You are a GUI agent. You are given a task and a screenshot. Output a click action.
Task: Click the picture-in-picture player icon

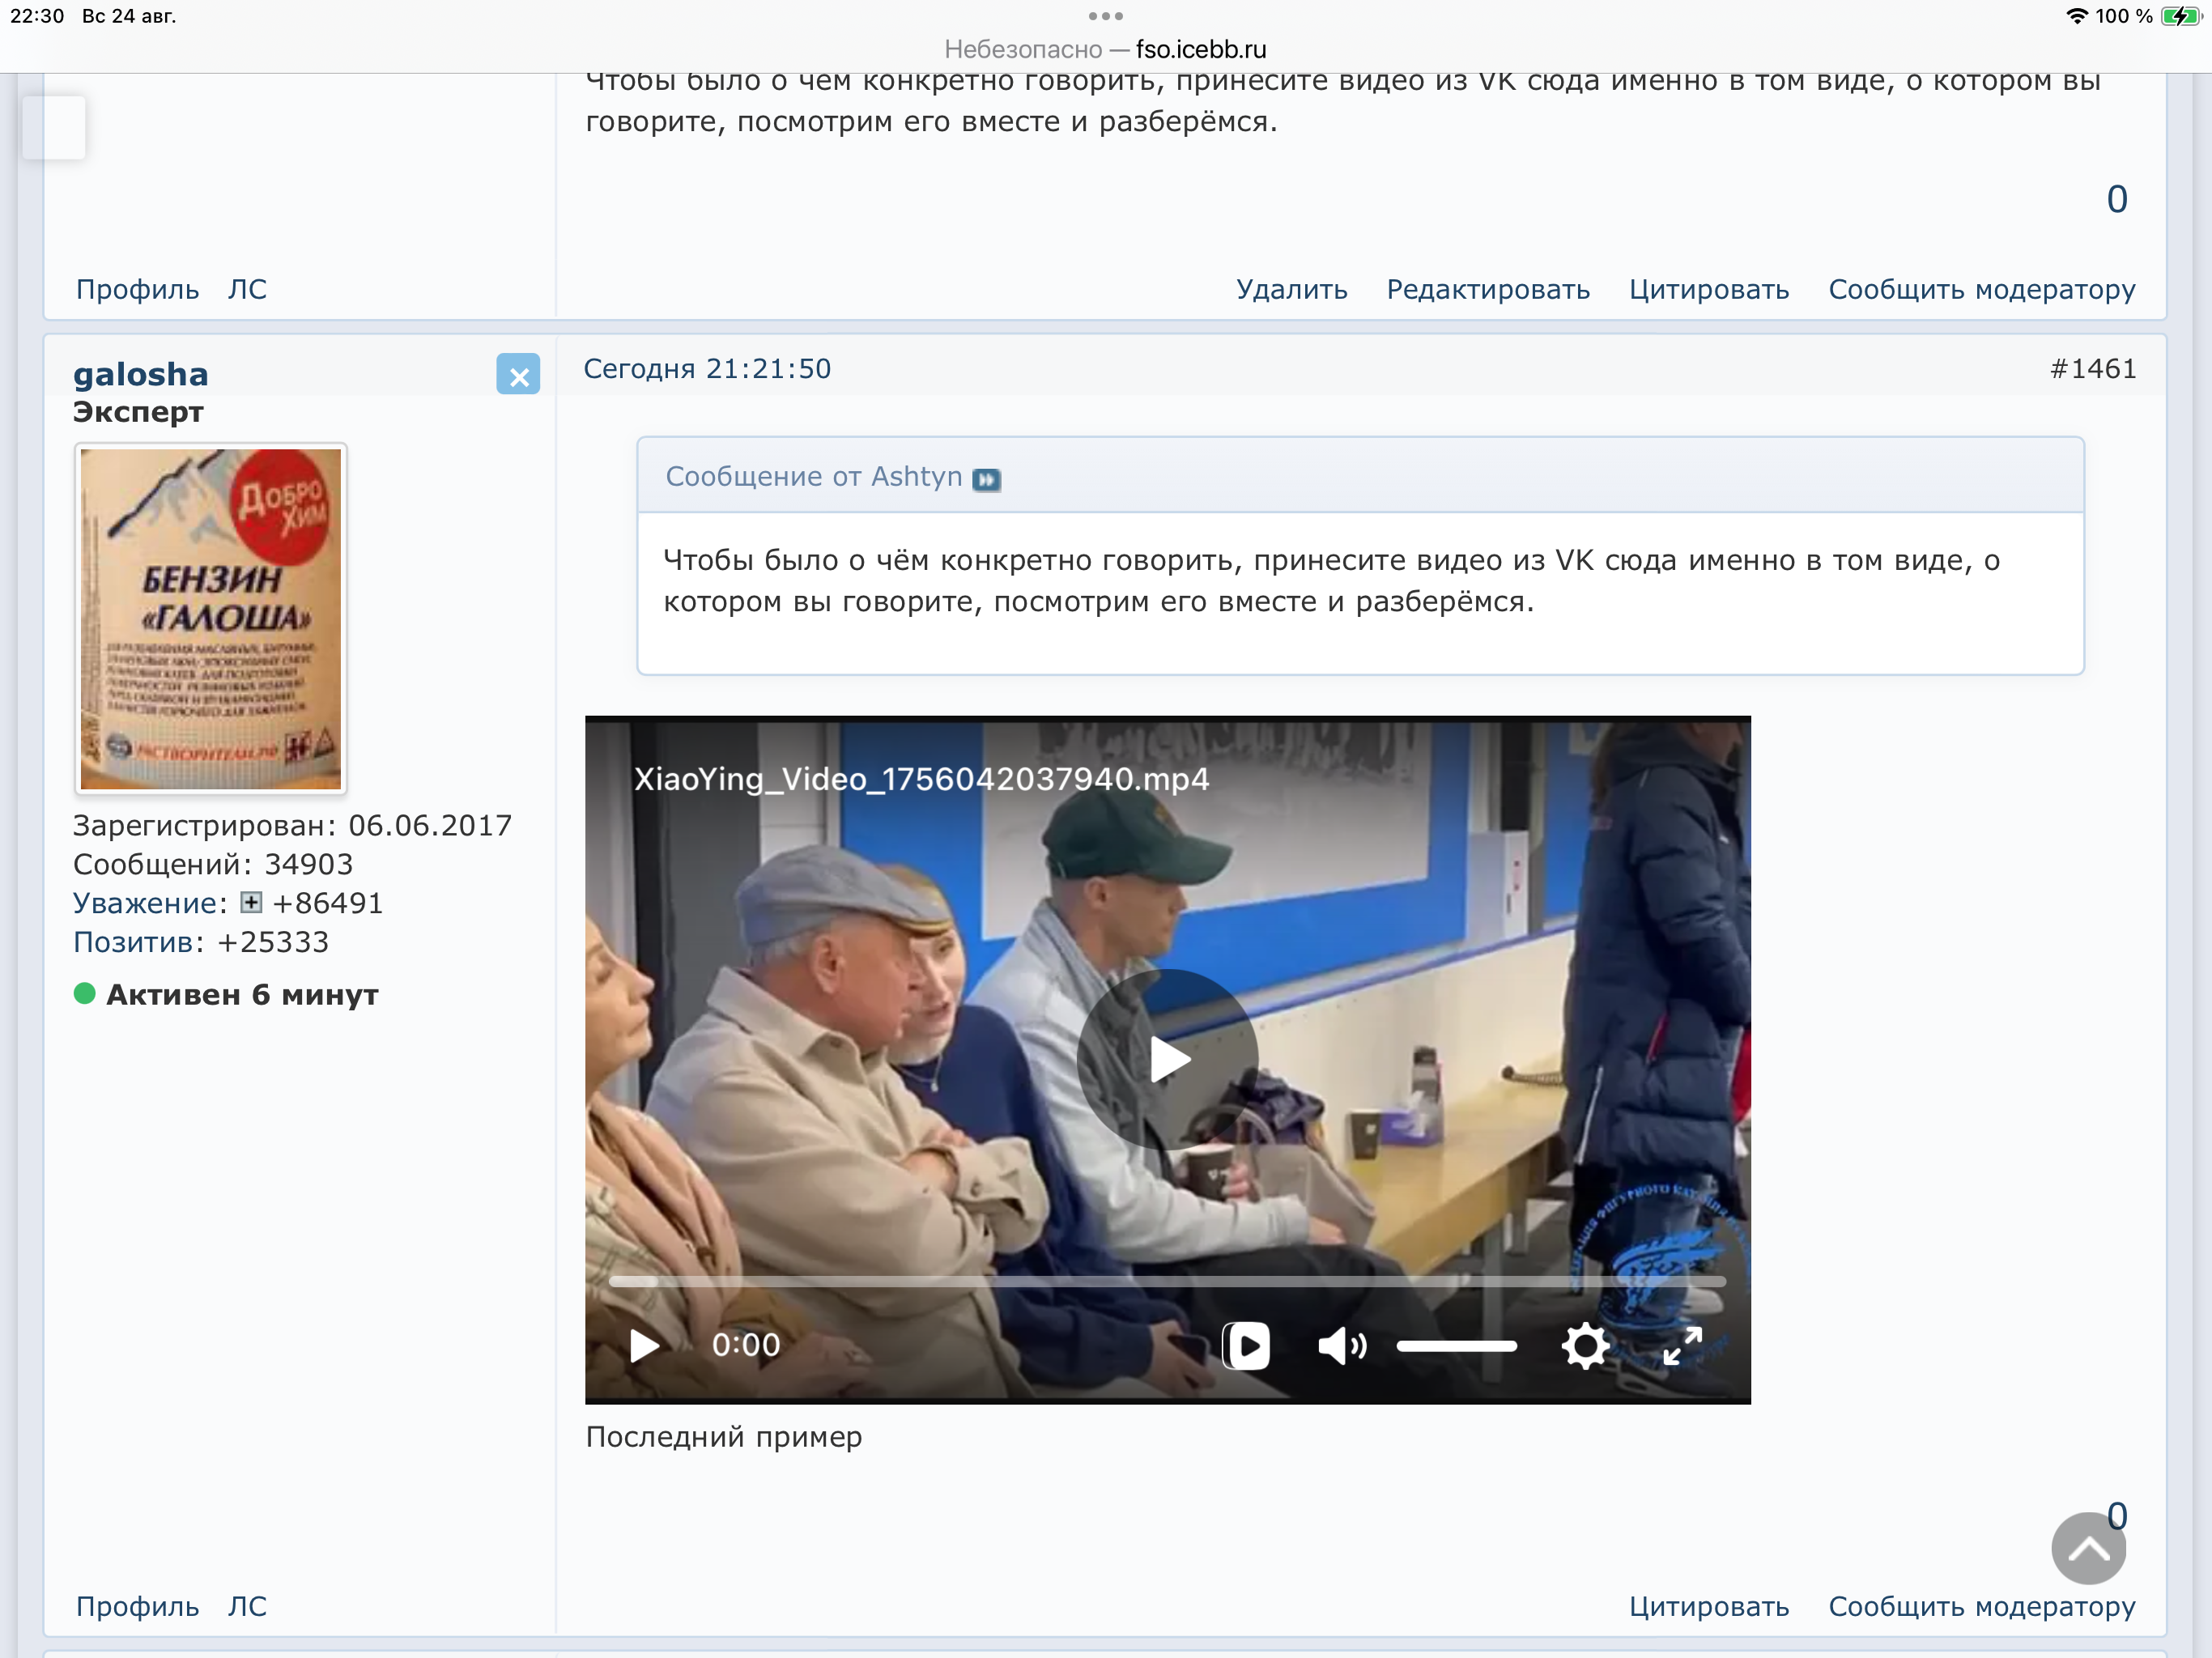[x=1247, y=1346]
